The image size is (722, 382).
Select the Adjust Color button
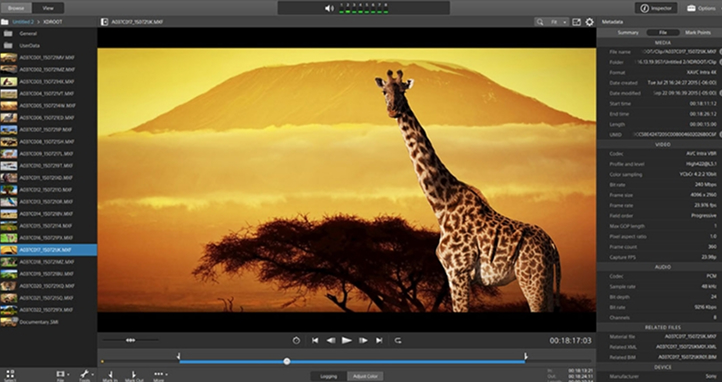(365, 376)
